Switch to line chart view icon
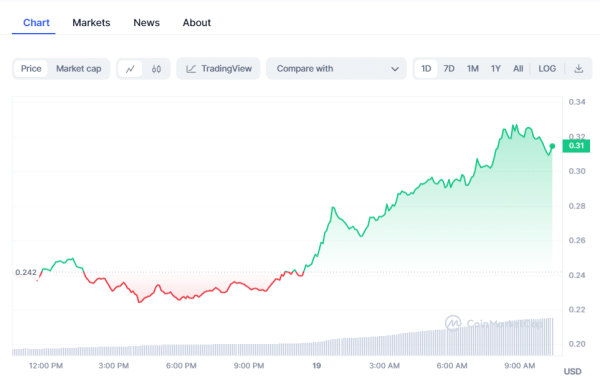This screenshot has width=600, height=387. click(130, 69)
